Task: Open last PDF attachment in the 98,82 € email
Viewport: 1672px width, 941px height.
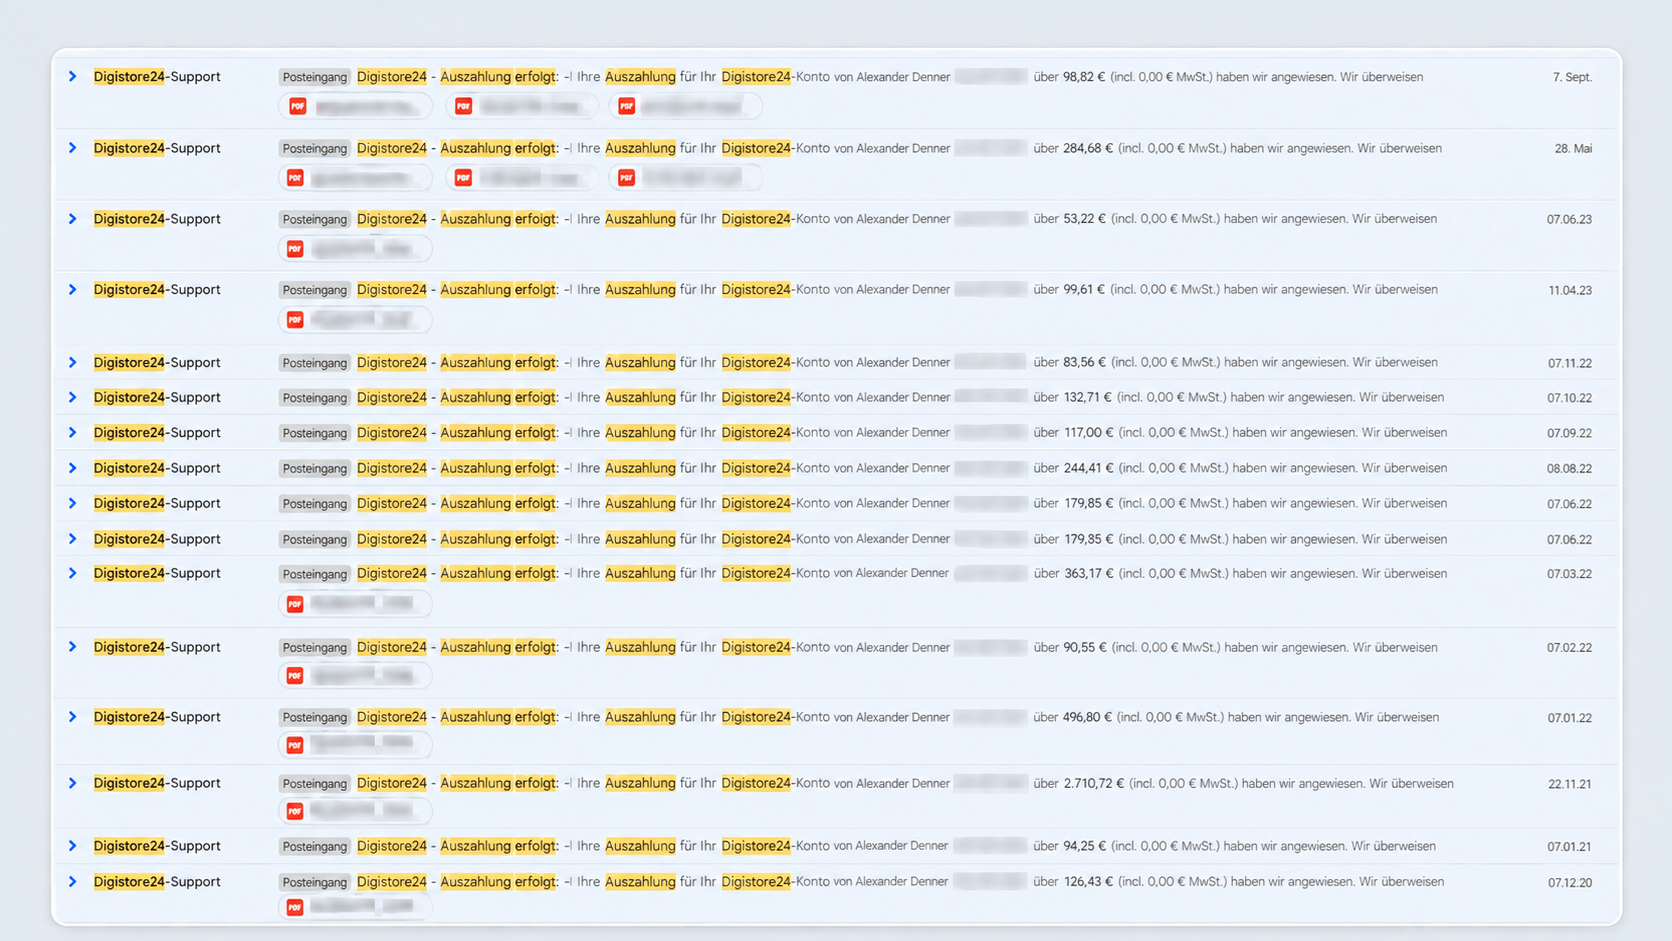Action: coord(685,106)
